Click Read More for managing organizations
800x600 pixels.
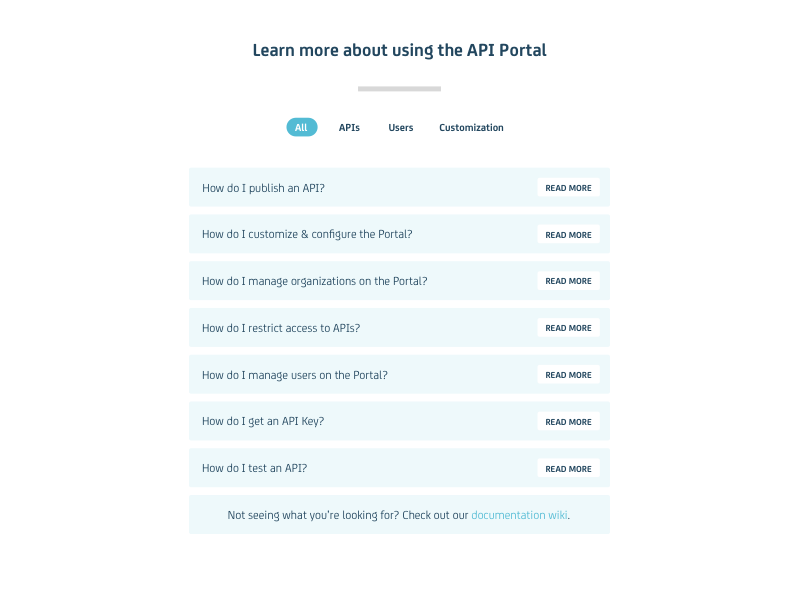click(x=568, y=281)
